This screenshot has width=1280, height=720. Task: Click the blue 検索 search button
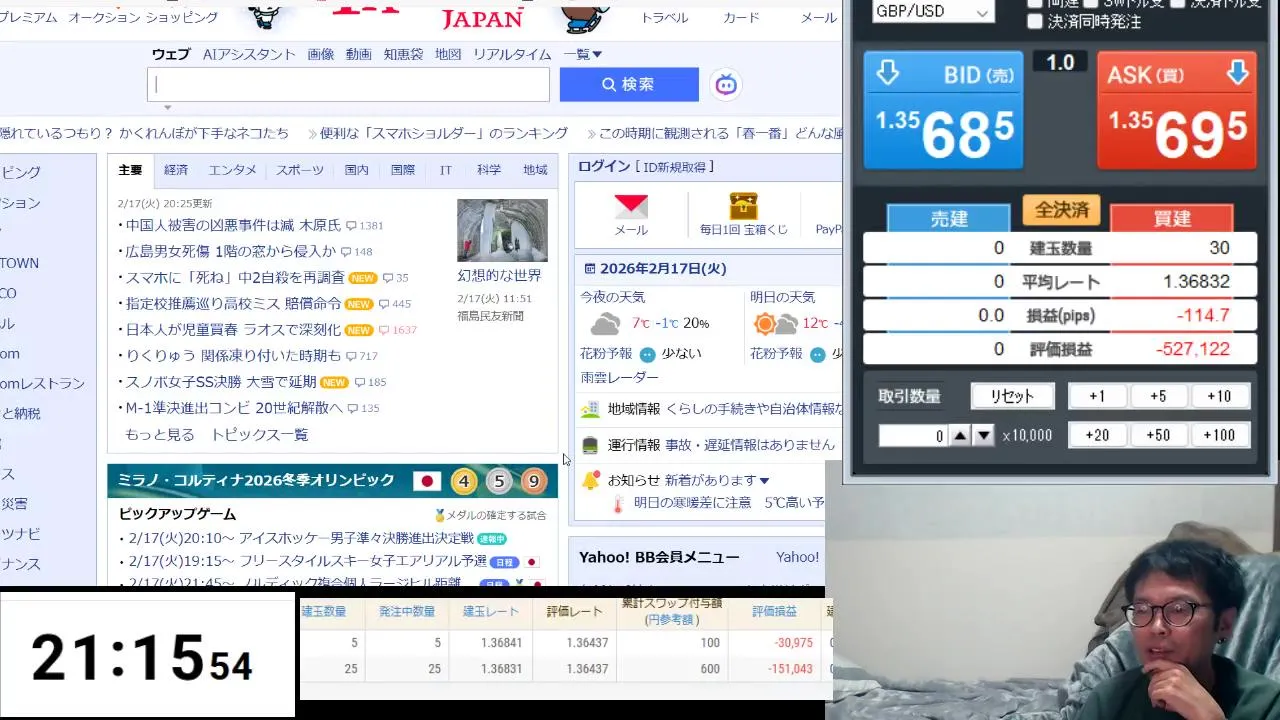coord(629,85)
